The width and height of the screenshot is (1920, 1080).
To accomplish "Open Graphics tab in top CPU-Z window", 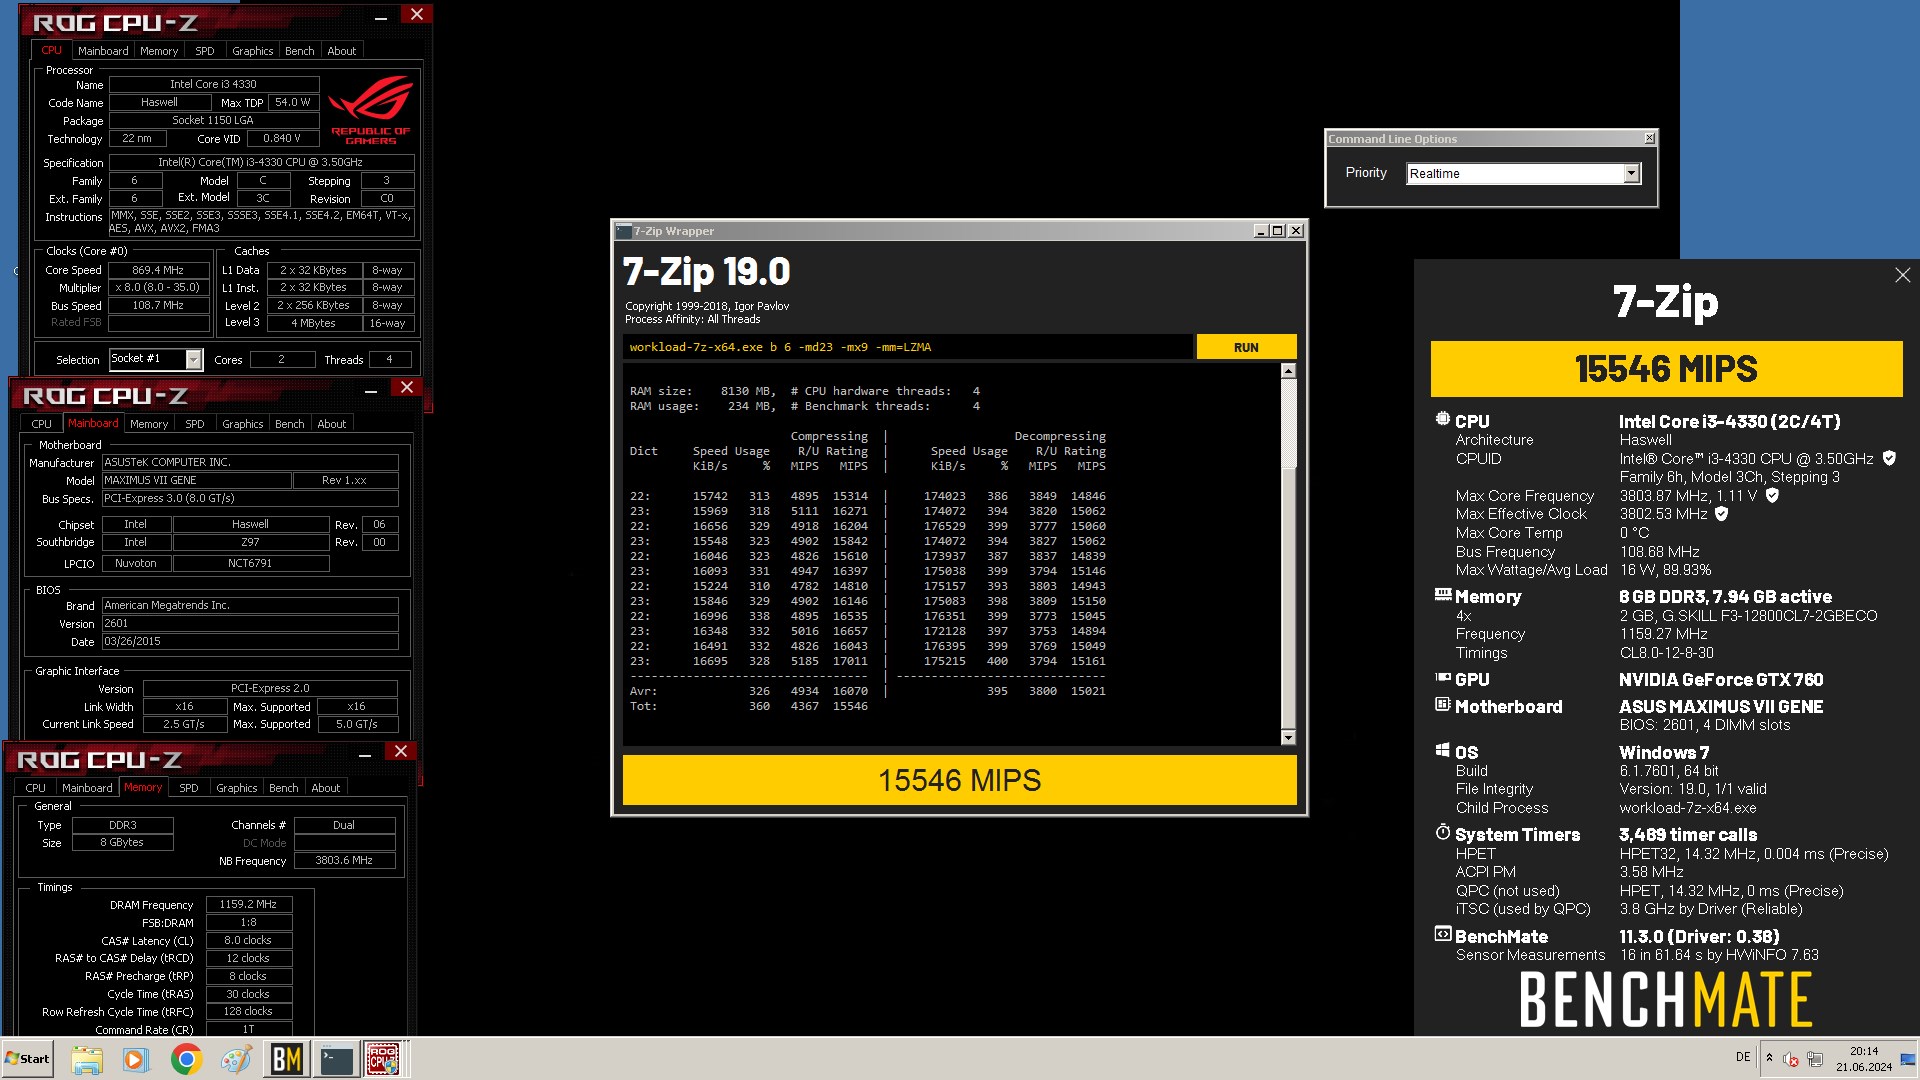I will pyautogui.click(x=252, y=51).
